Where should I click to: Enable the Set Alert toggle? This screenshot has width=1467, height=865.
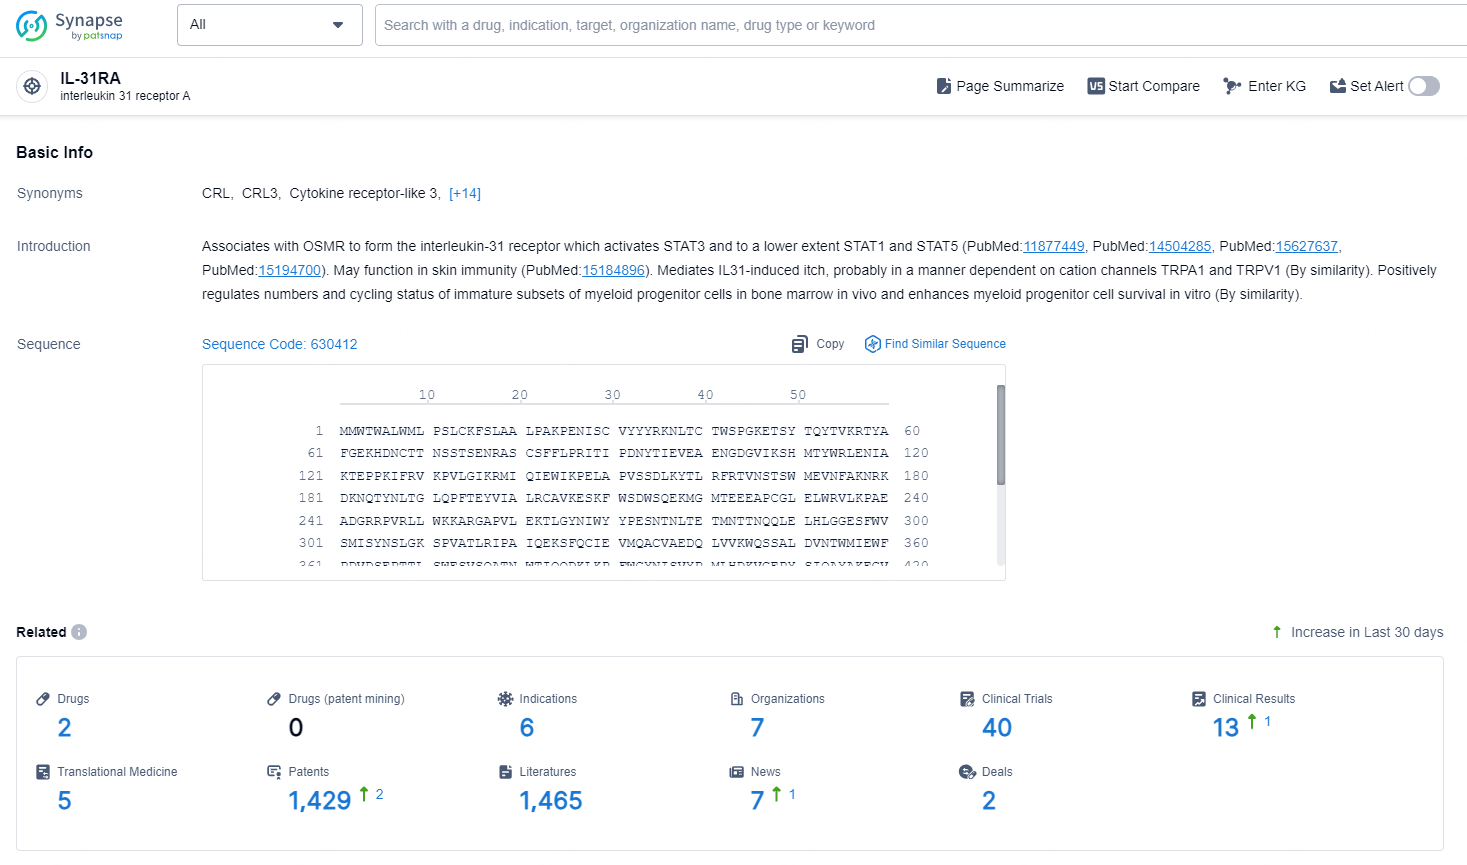click(1423, 86)
